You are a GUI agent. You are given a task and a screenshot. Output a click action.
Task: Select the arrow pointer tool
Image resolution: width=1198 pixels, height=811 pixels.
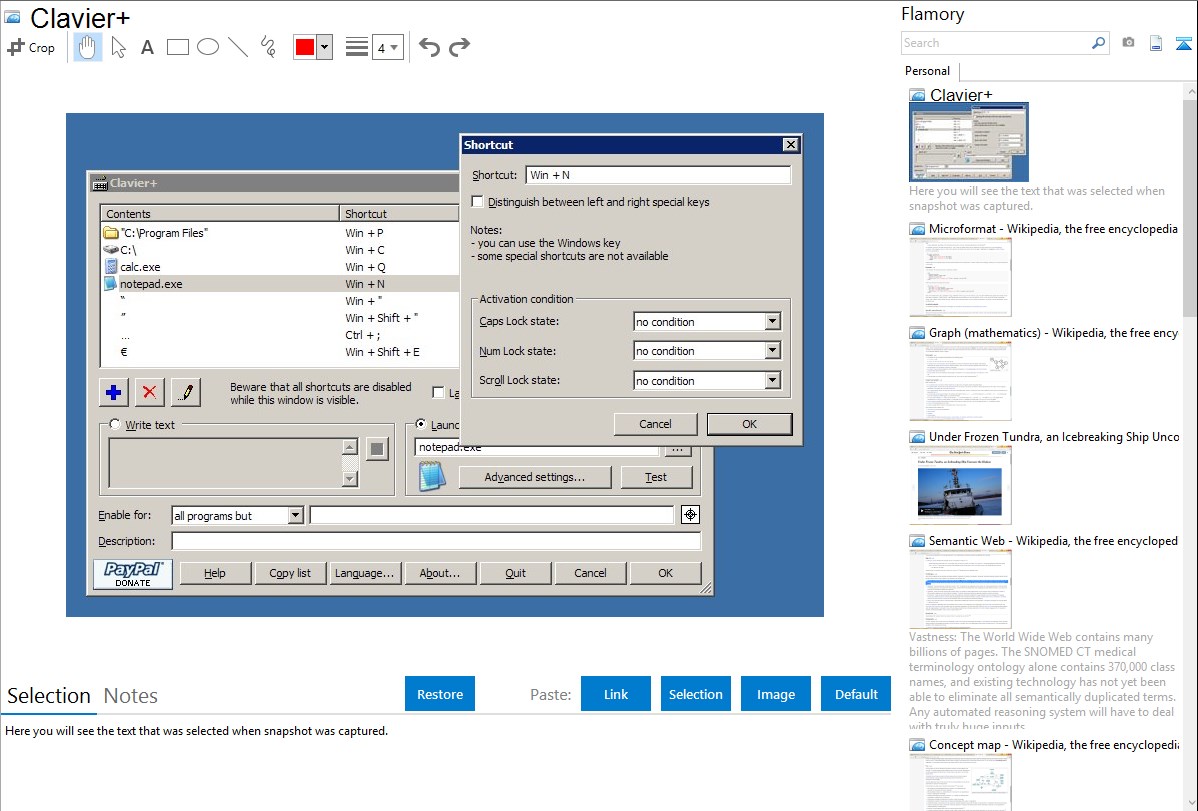[118, 47]
